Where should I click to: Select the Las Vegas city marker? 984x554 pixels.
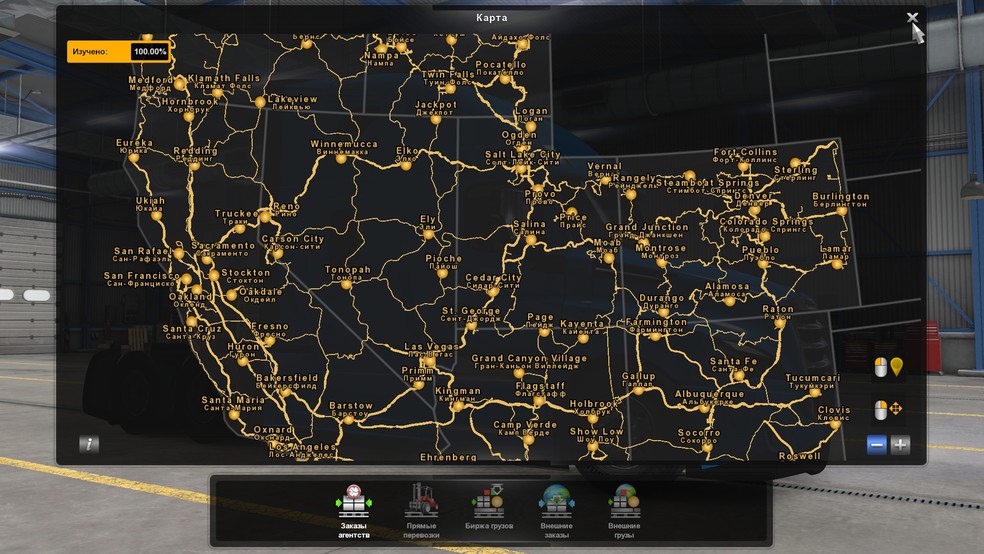(x=427, y=360)
